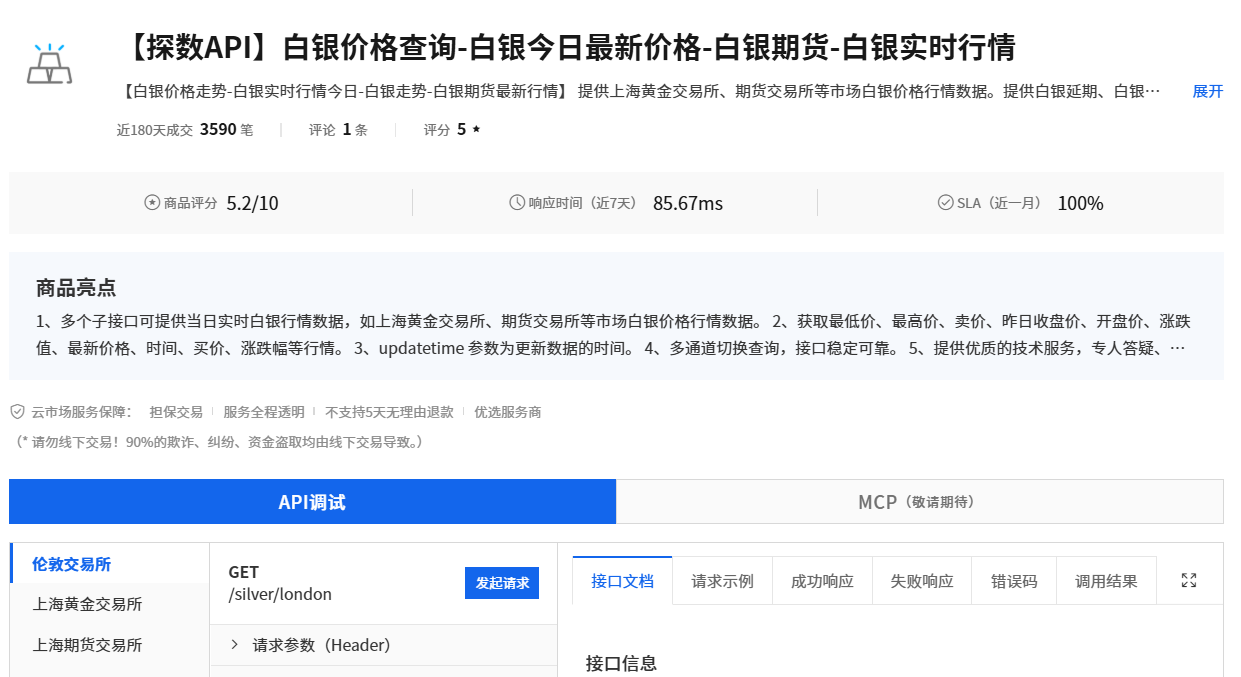Click the blue 发起请求 button
This screenshot has width=1241, height=677.
coord(501,583)
